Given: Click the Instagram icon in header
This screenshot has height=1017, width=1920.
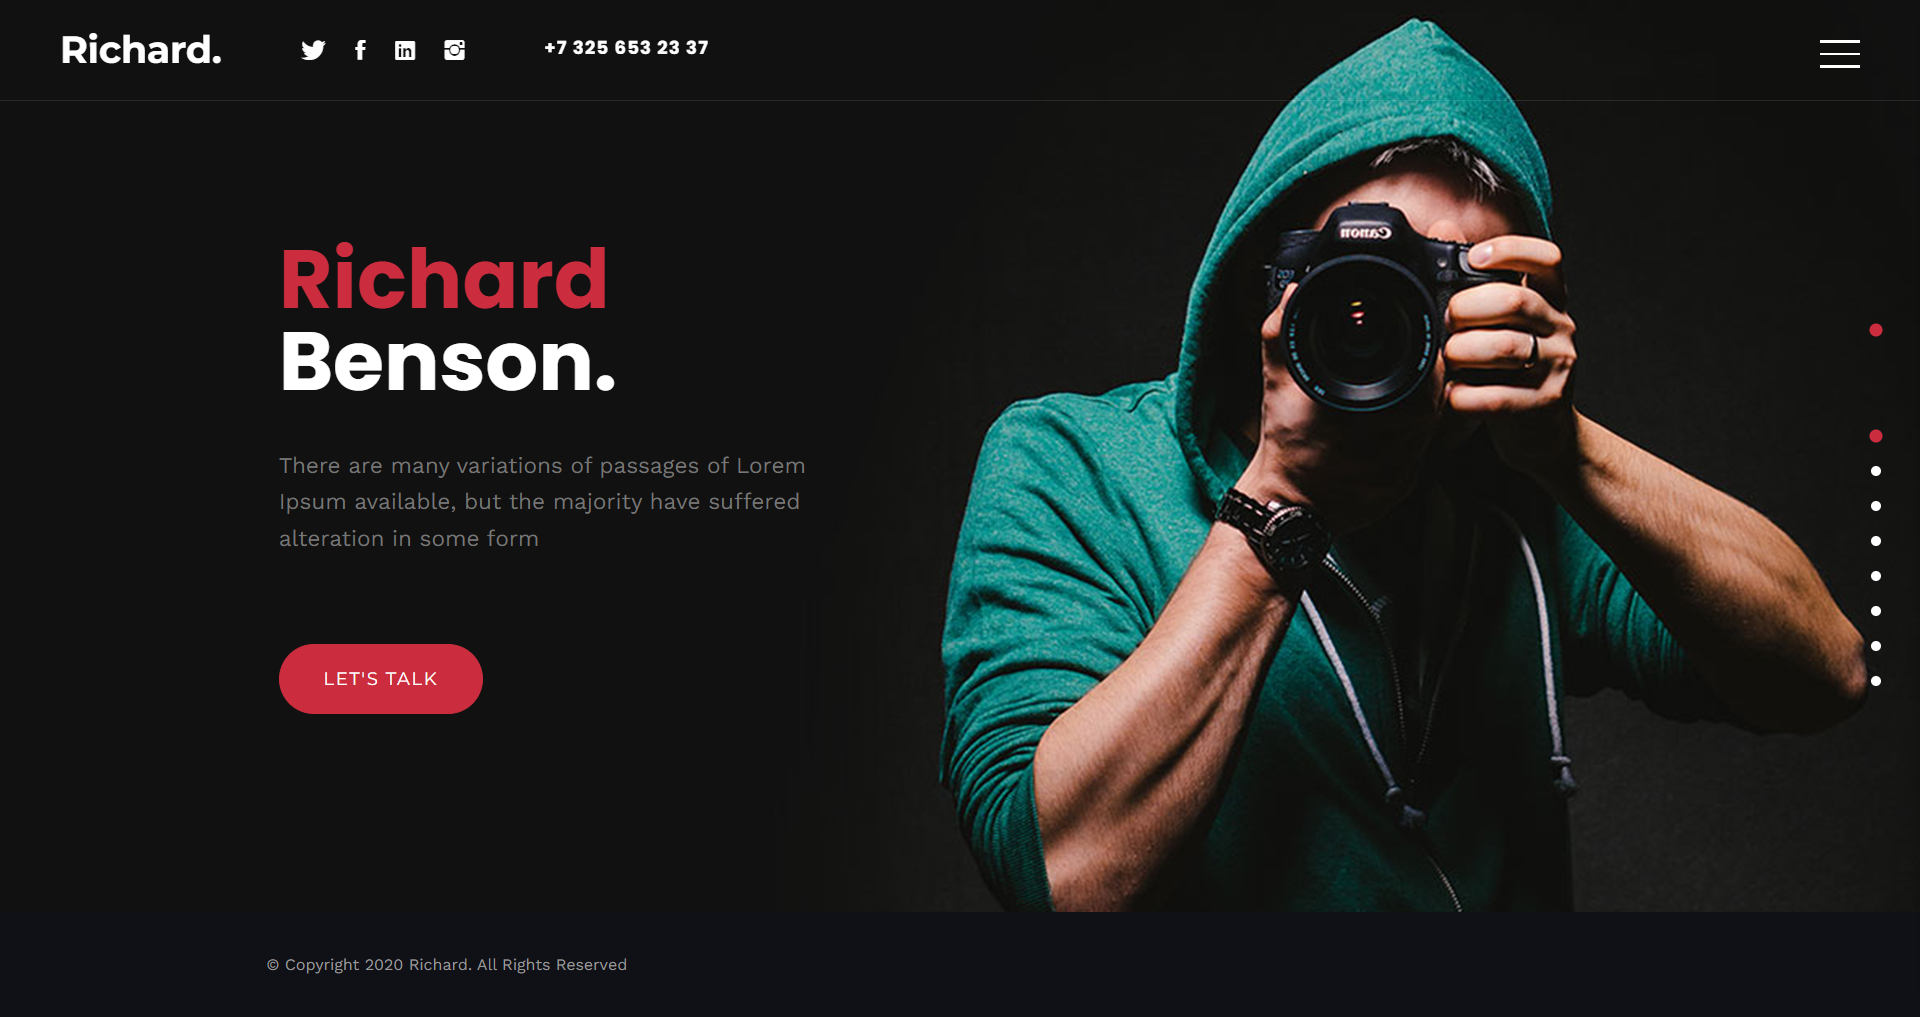Looking at the screenshot, I should [x=454, y=50].
